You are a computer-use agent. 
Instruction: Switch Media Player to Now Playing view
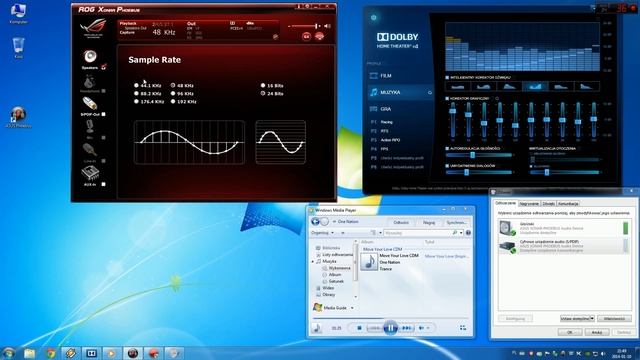tap(462, 328)
